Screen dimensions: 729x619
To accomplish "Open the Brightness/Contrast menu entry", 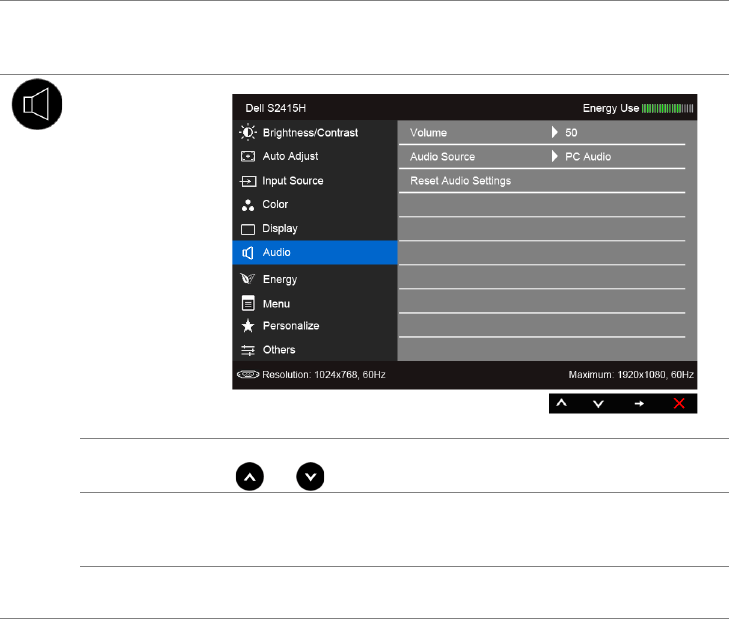I will (315, 133).
